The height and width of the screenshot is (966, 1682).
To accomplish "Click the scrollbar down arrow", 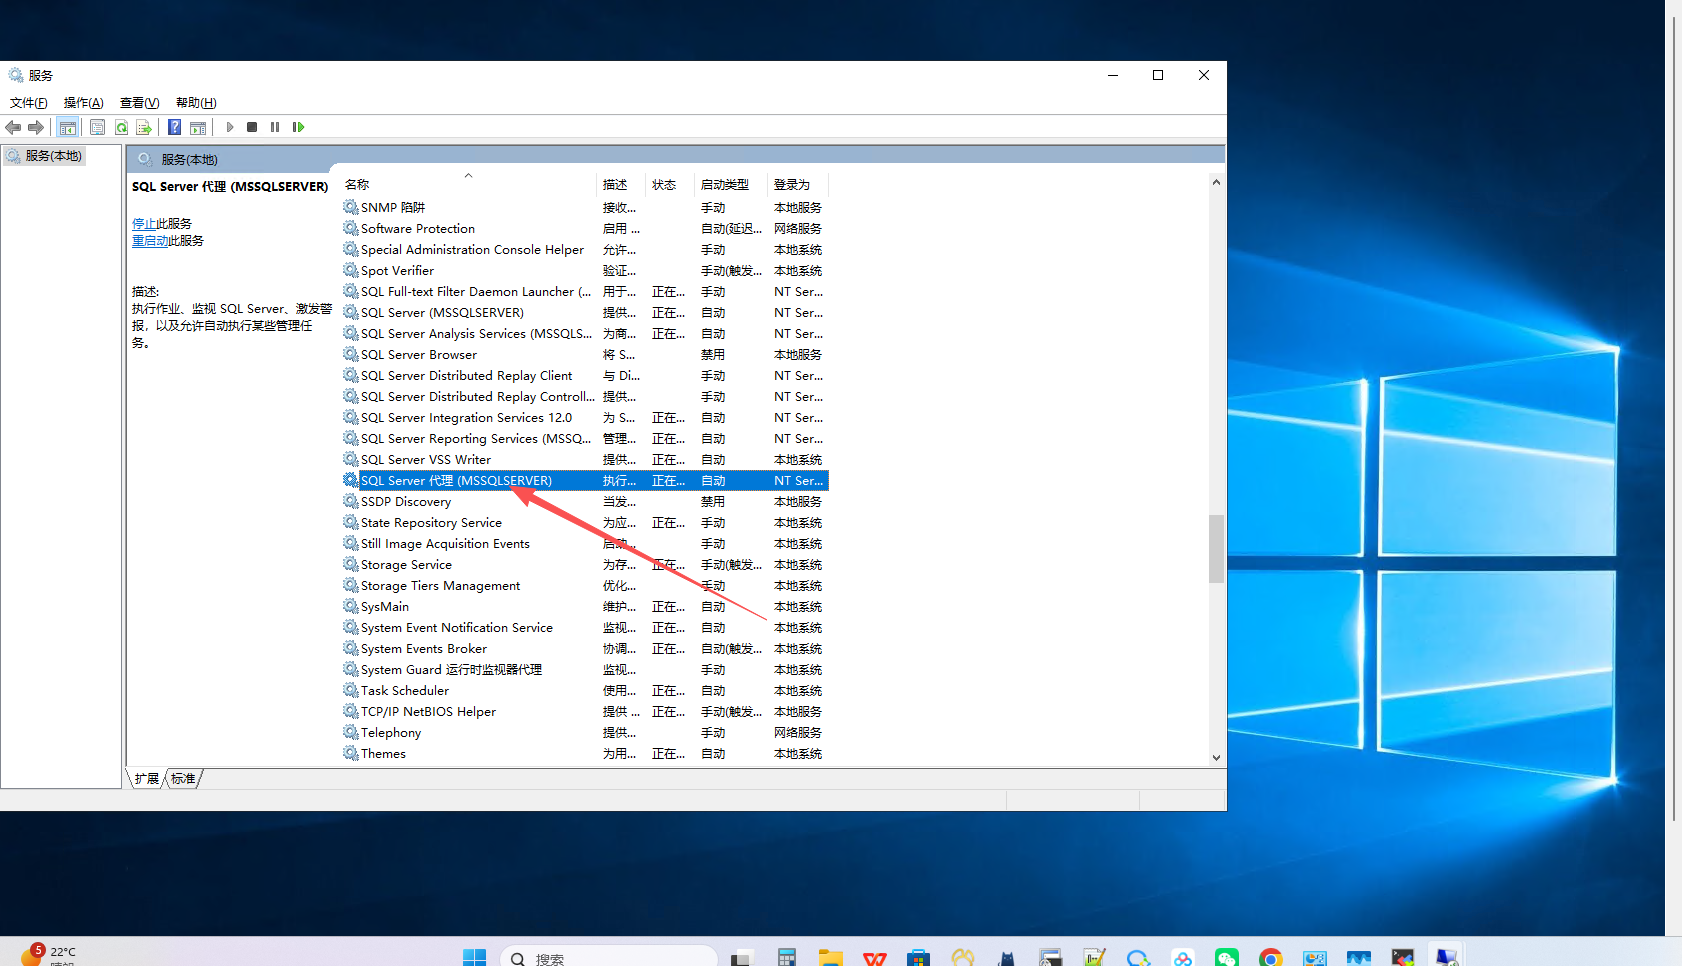I will [1216, 758].
